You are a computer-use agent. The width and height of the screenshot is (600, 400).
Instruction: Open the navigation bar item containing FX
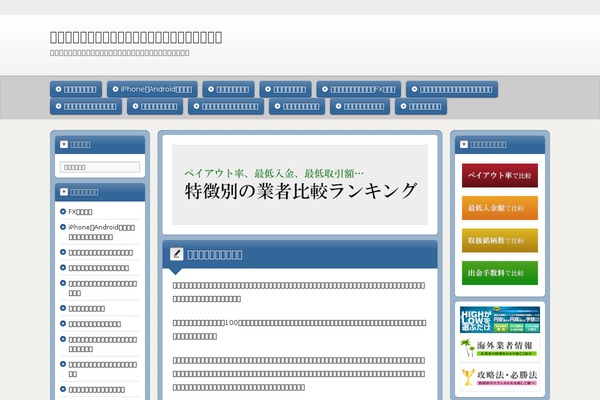(359, 89)
